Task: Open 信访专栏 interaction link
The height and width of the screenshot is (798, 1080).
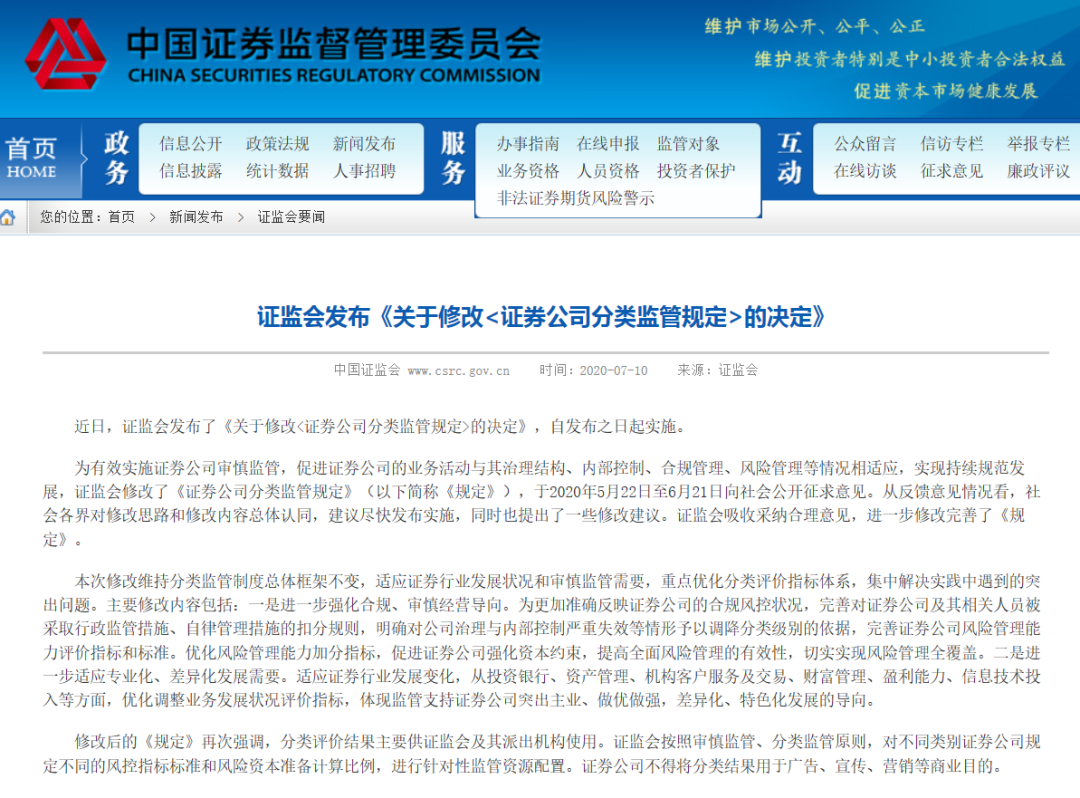Action: (x=952, y=144)
